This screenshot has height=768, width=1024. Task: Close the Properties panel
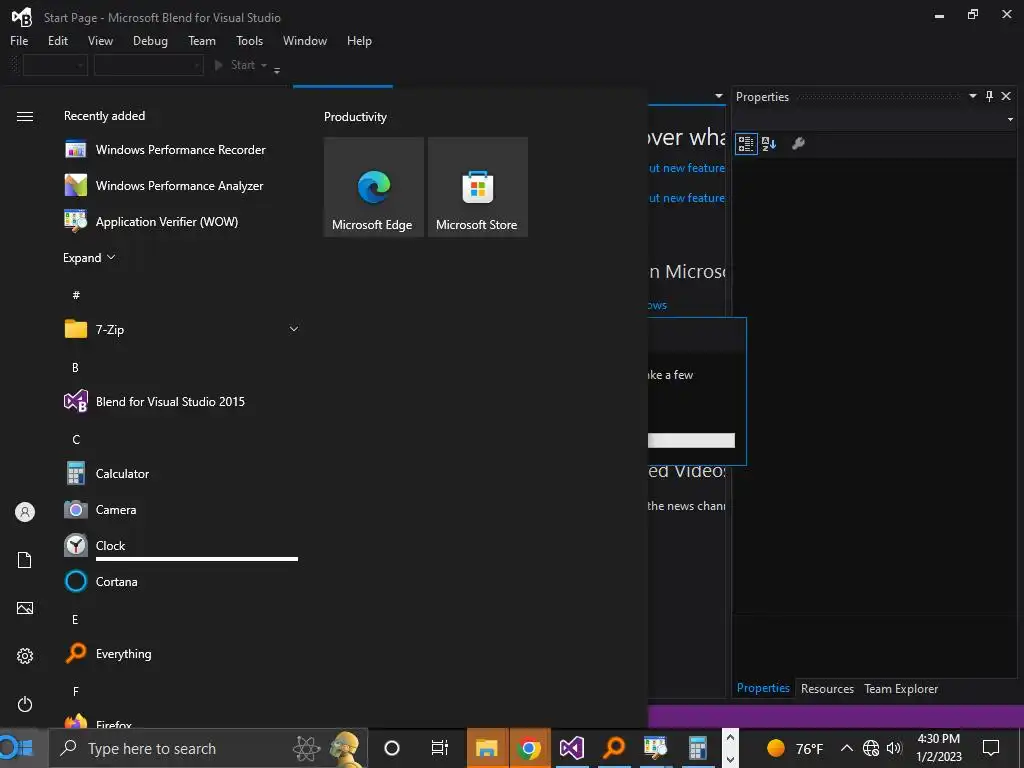pyautogui.click(x=1006, y=96)
